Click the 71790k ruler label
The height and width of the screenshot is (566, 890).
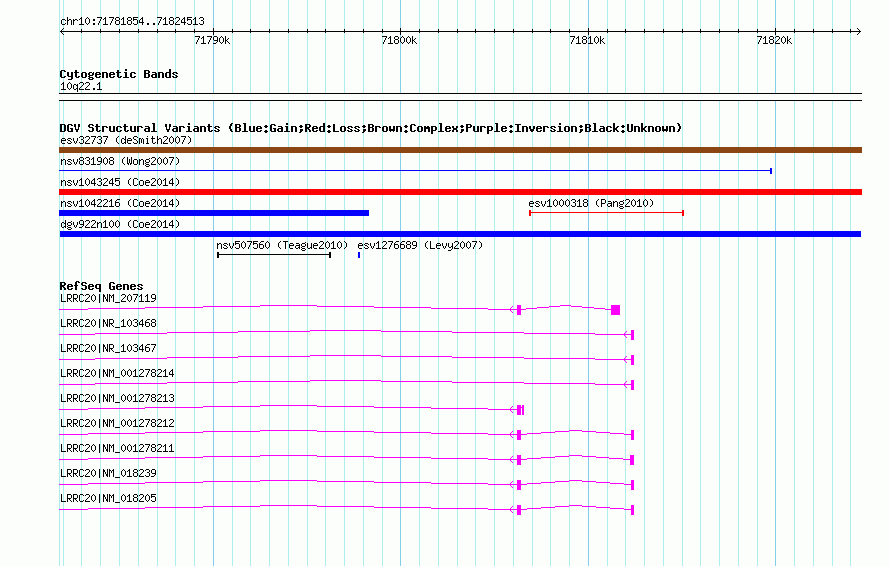(212, 40)
